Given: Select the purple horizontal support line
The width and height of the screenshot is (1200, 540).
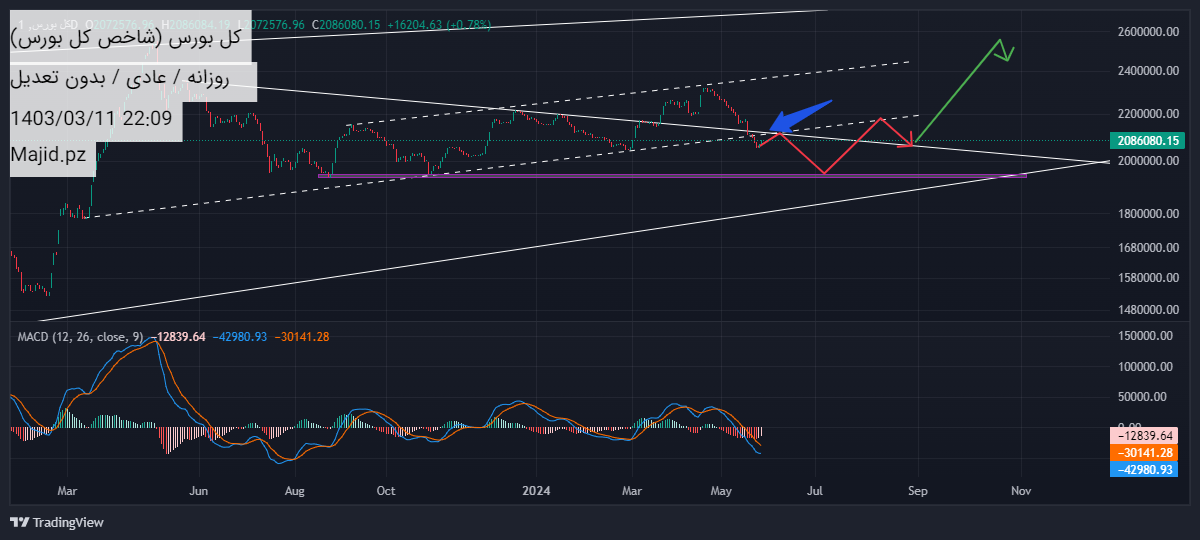Looking at the screenshot, I should (672, 176).
